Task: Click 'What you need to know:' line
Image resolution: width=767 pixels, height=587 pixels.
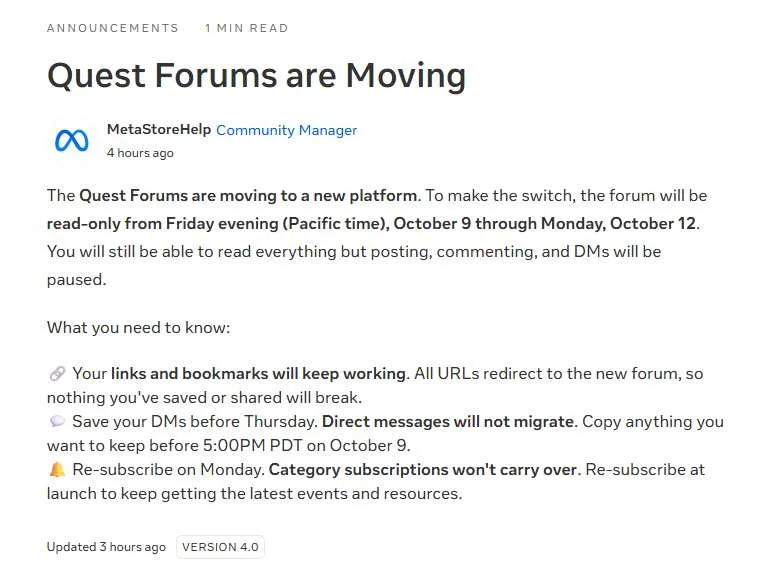Action: point(138,327)
